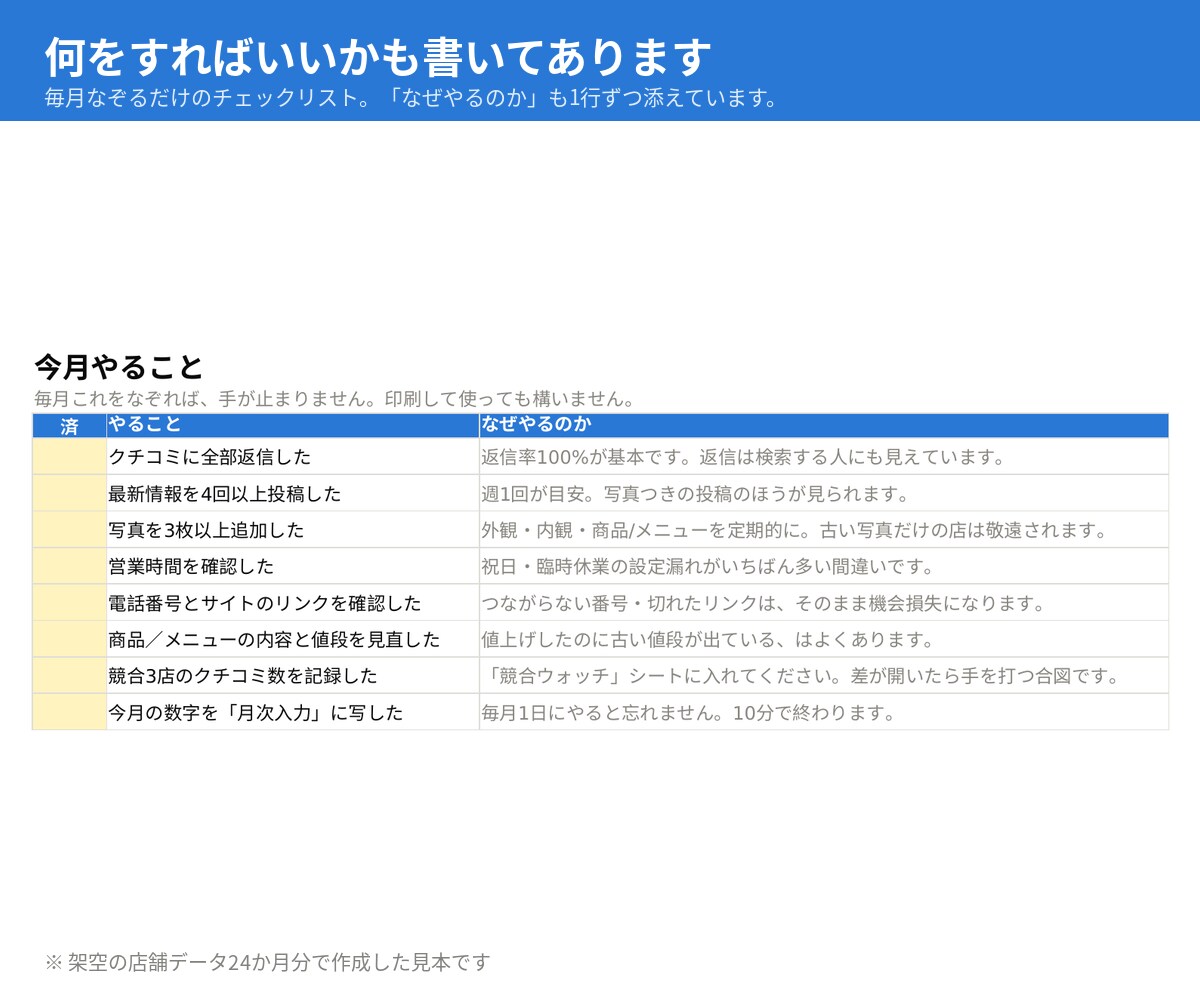The height and width of the screenshot is (990, 1200).
Task: Select the reason starting 祝日・臨時休業の設定漏れ
Action: 824,566
